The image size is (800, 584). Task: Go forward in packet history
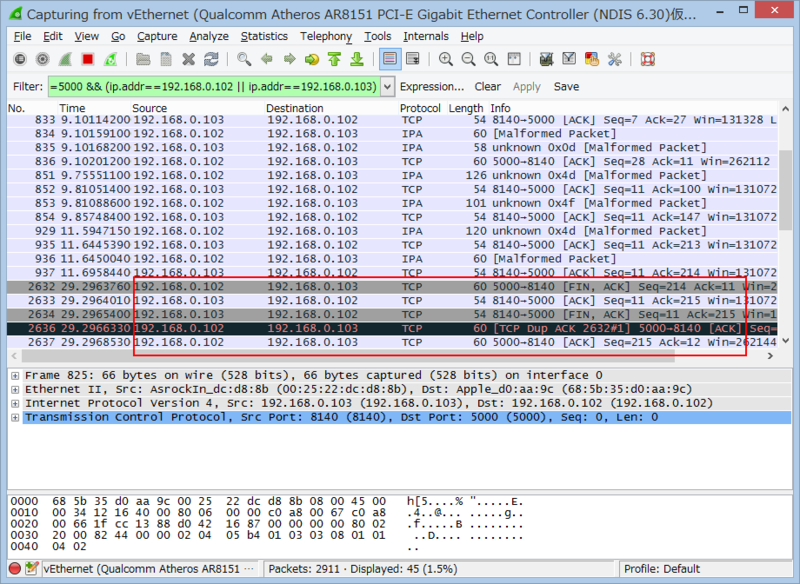[x=289, y=59]
